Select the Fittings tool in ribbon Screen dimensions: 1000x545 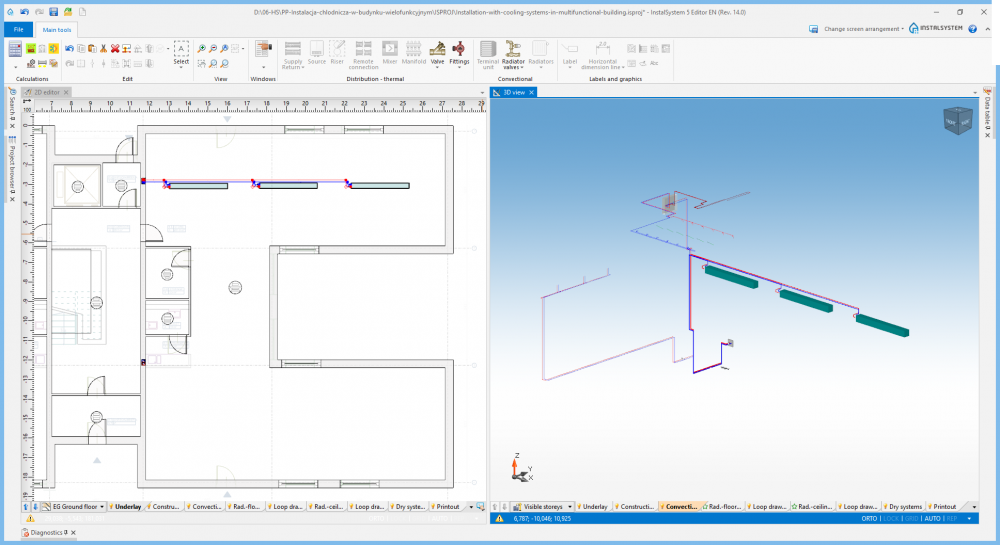[x=459, y=50]
